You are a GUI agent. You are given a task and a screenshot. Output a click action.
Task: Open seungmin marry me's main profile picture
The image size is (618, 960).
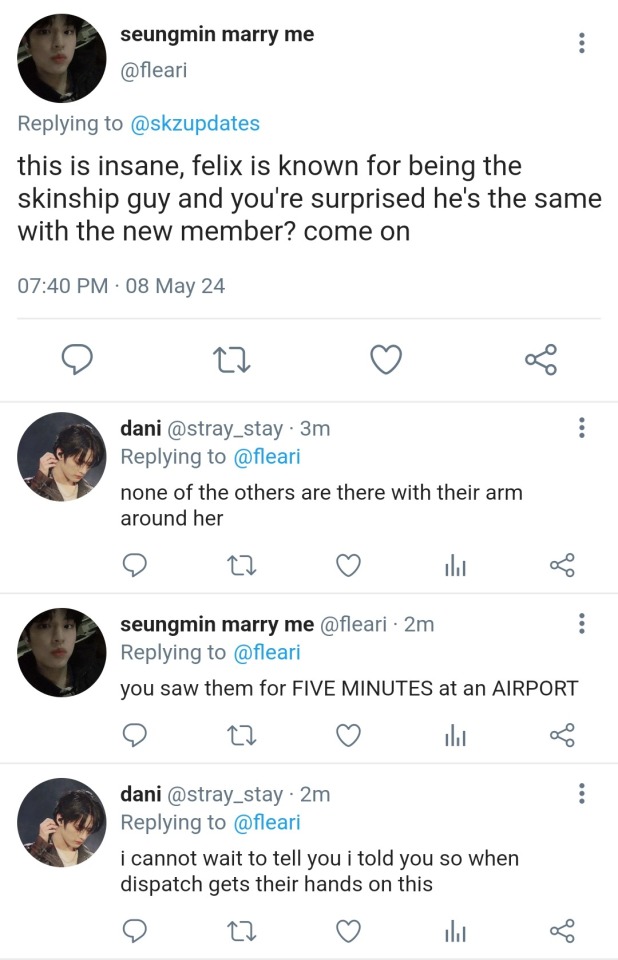point(62,58)
